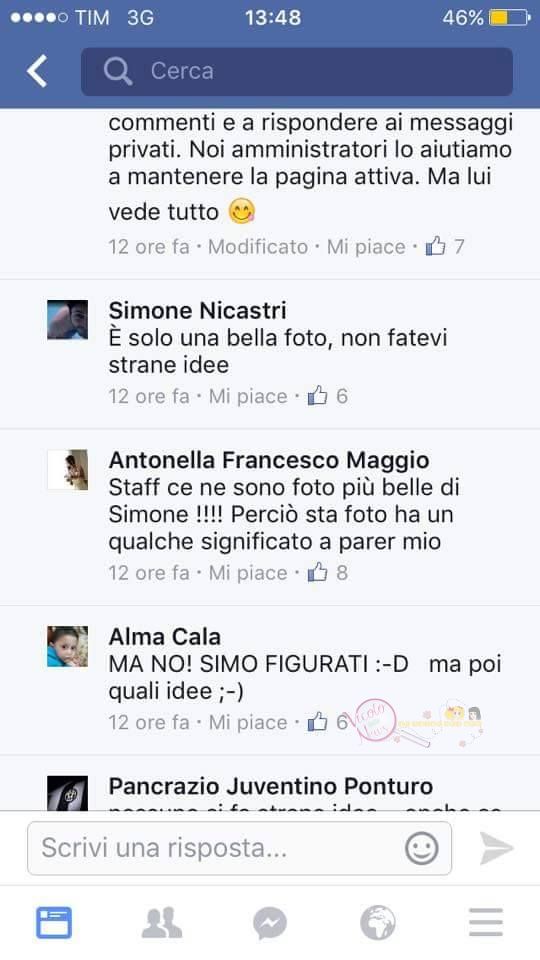Open the globe notifications icon
The height and width of the screenshot is (960, 540).
[378, 923]
